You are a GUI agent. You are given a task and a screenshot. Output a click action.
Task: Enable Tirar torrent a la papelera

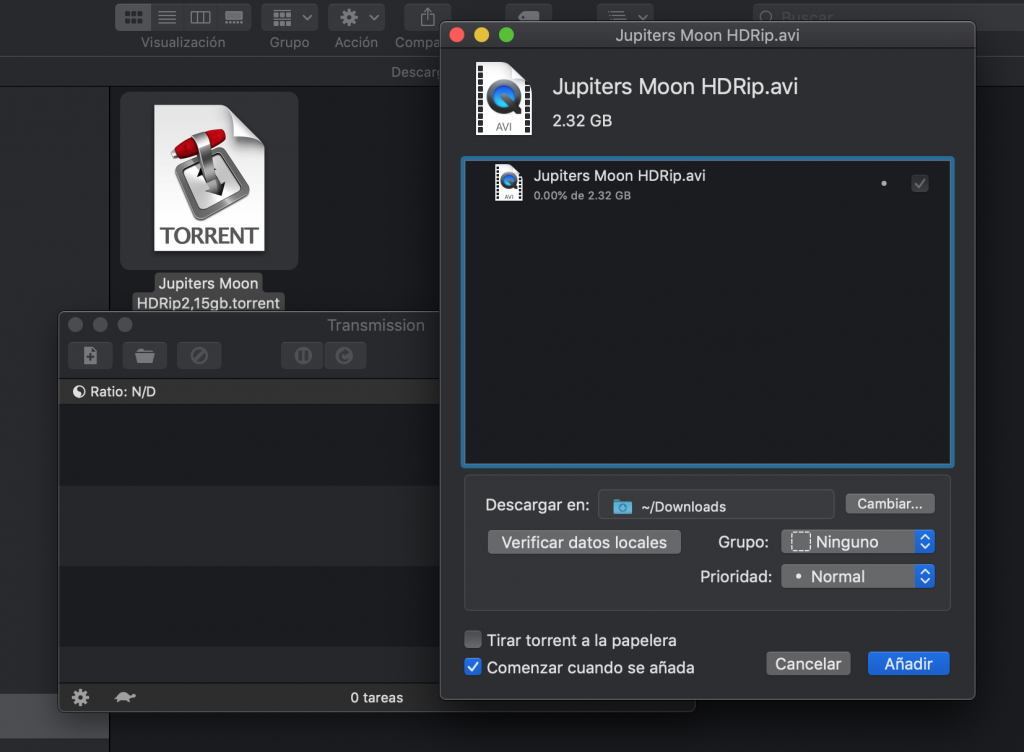point(473,639)
